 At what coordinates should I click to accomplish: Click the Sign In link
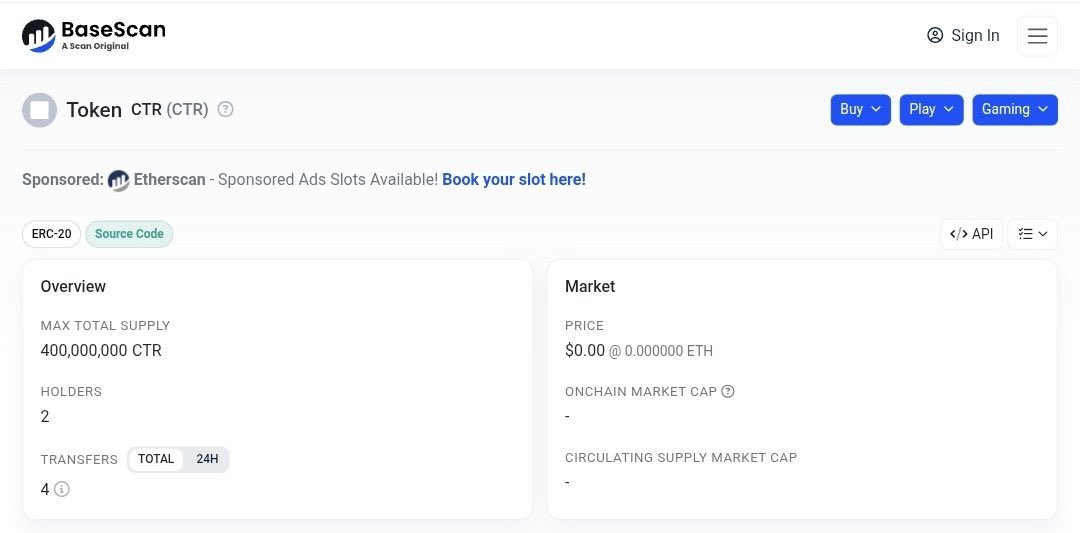[975, 36]
